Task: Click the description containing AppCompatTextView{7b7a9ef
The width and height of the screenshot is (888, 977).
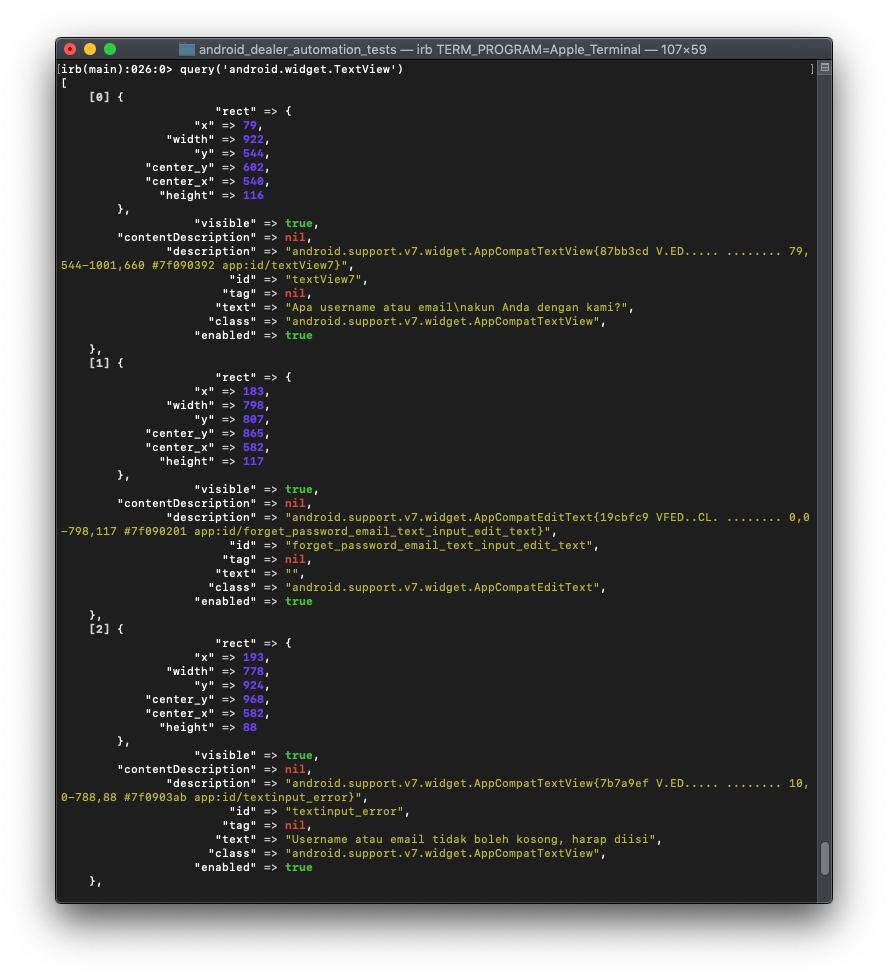Action: click(x=547, y=783)
